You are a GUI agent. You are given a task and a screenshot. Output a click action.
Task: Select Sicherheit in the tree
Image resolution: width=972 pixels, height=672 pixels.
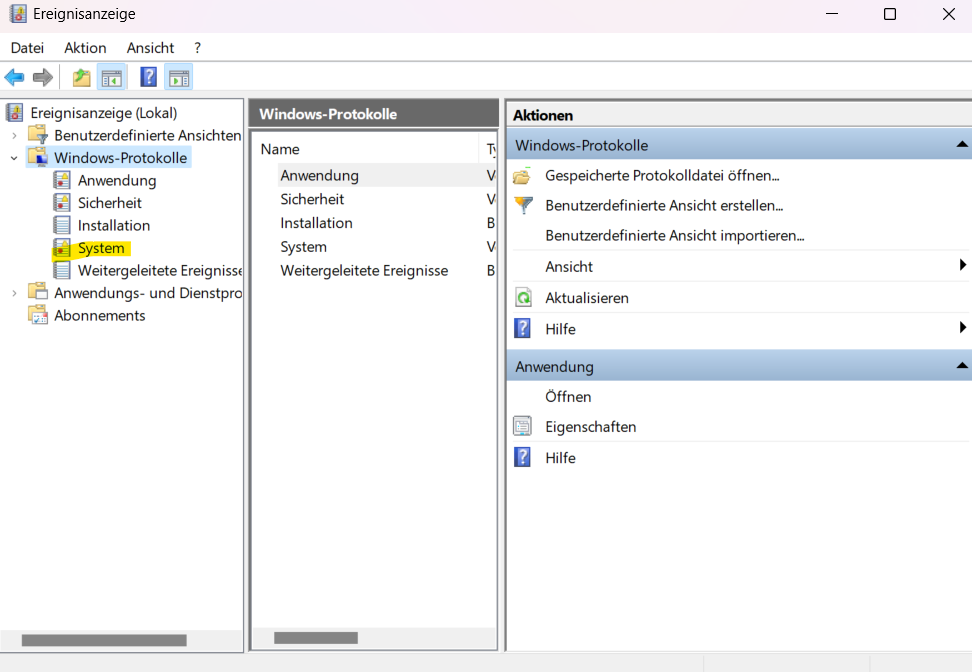[x=110, y=203]
